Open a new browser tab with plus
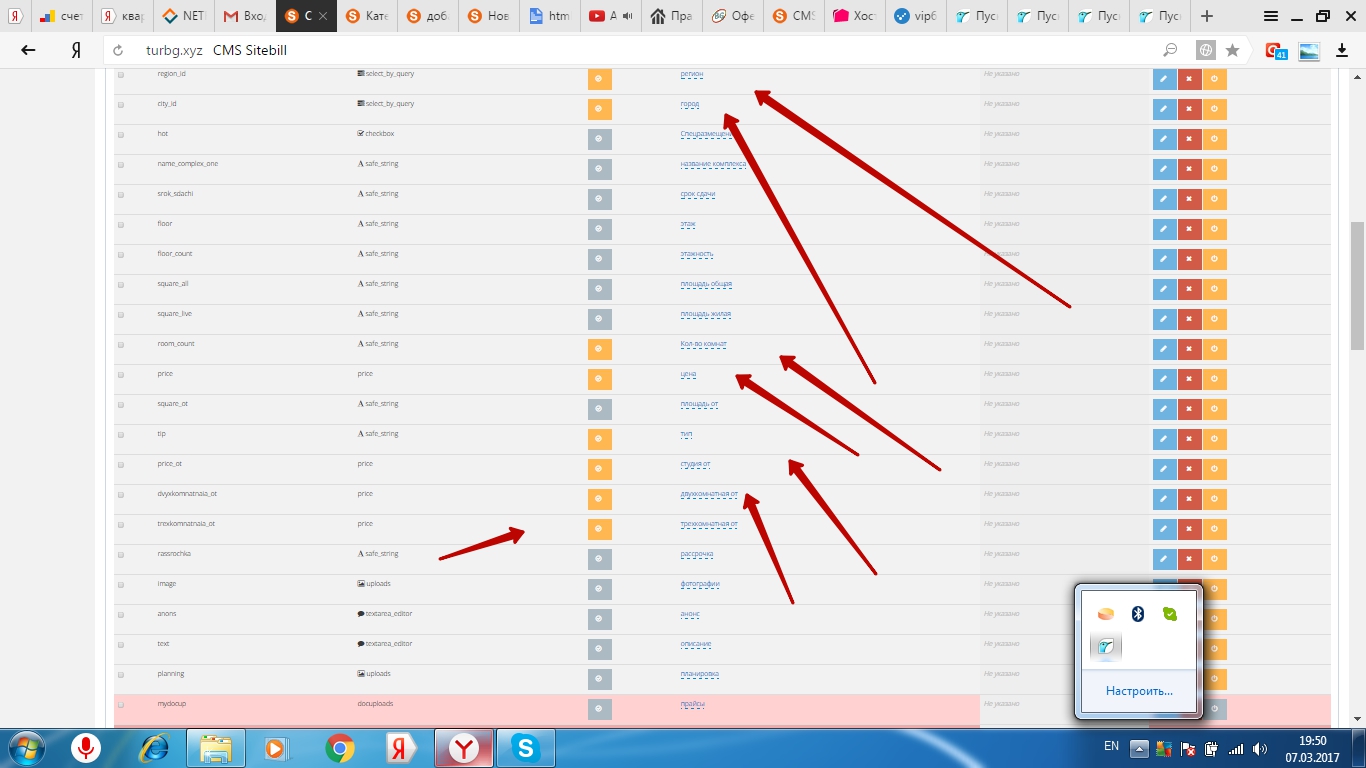The height and width of the screenshot is (768, 1366). (x=1207, y=16)
